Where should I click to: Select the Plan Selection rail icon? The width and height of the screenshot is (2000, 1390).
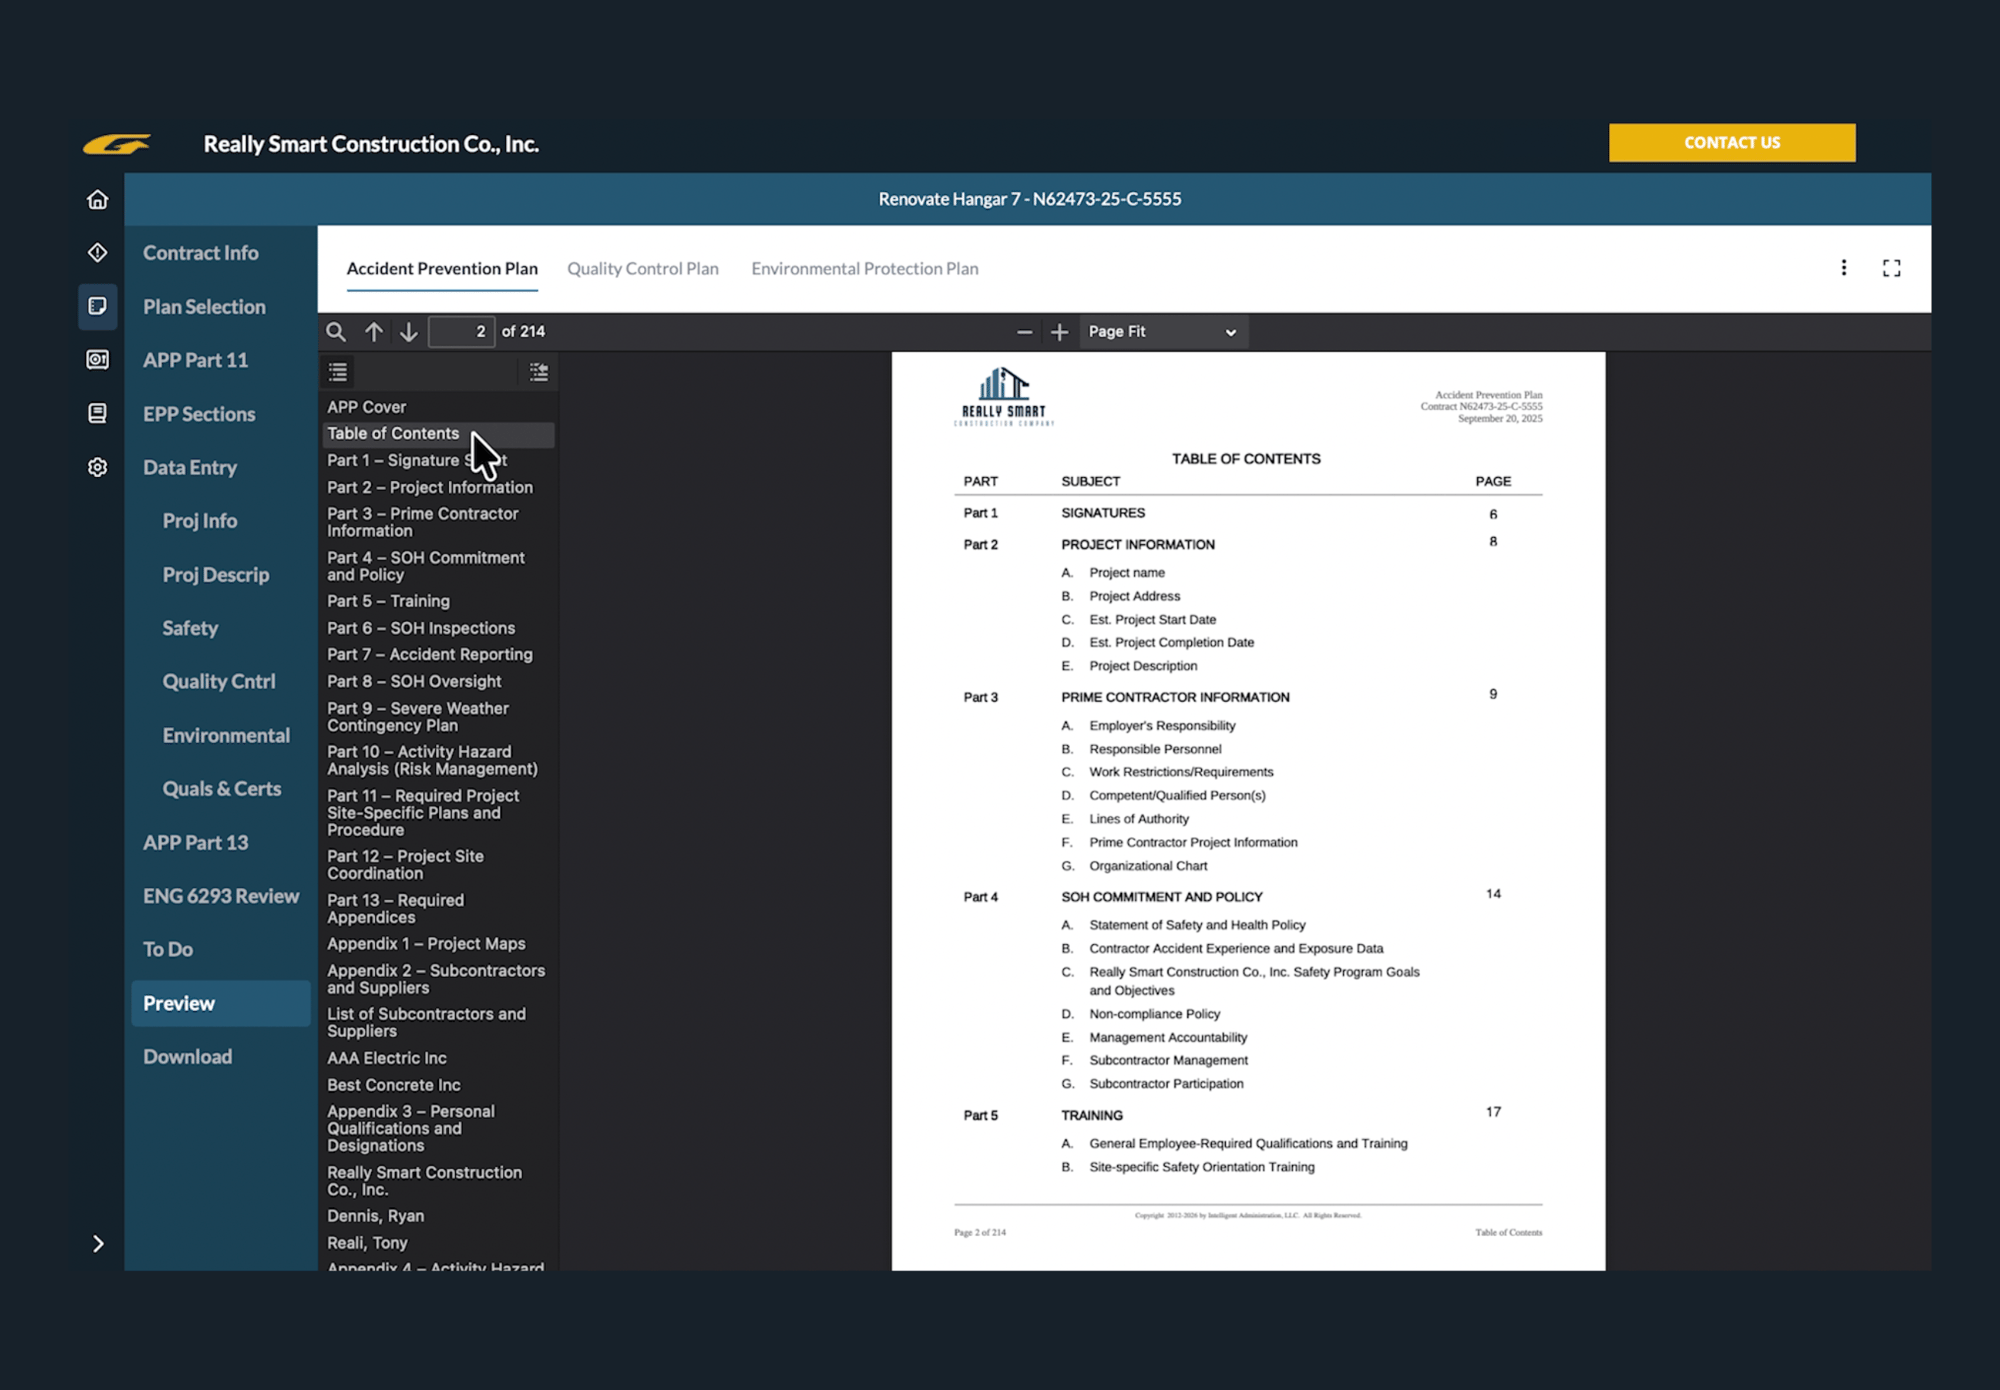coord(97,306)
